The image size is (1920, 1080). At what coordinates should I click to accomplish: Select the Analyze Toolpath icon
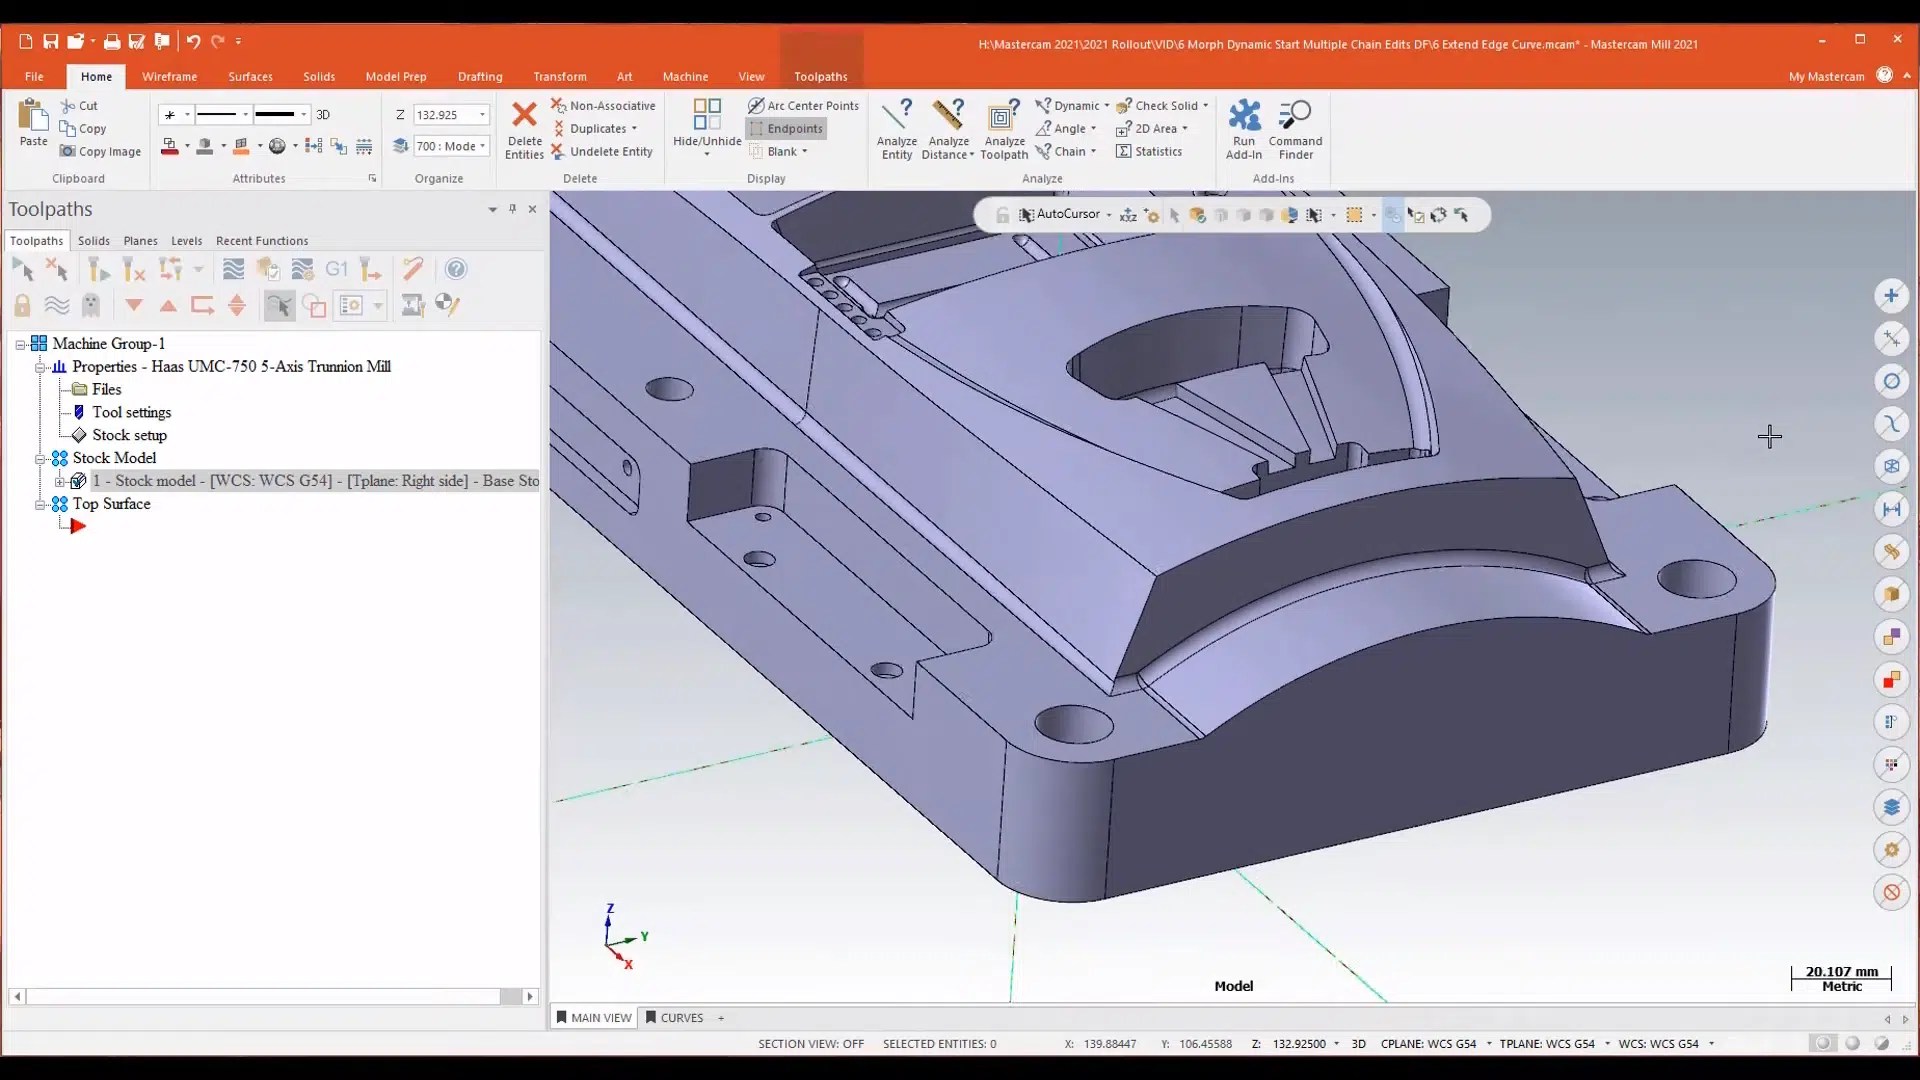tap(1003, 116)
